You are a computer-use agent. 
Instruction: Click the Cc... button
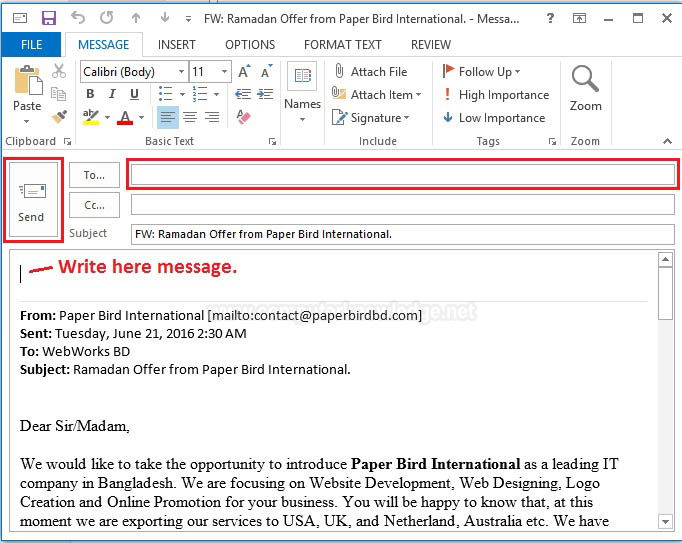tap(94, 205)
